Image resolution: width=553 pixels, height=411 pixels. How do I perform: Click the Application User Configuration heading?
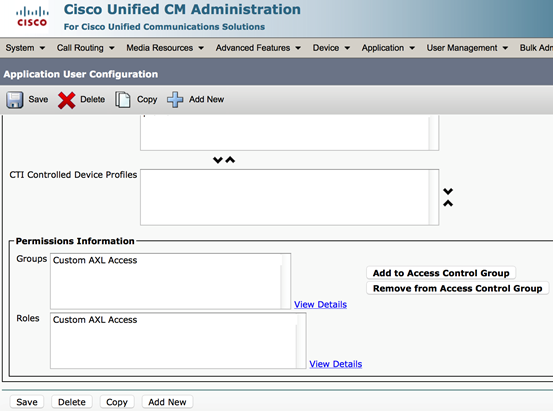tap(81, 74)
